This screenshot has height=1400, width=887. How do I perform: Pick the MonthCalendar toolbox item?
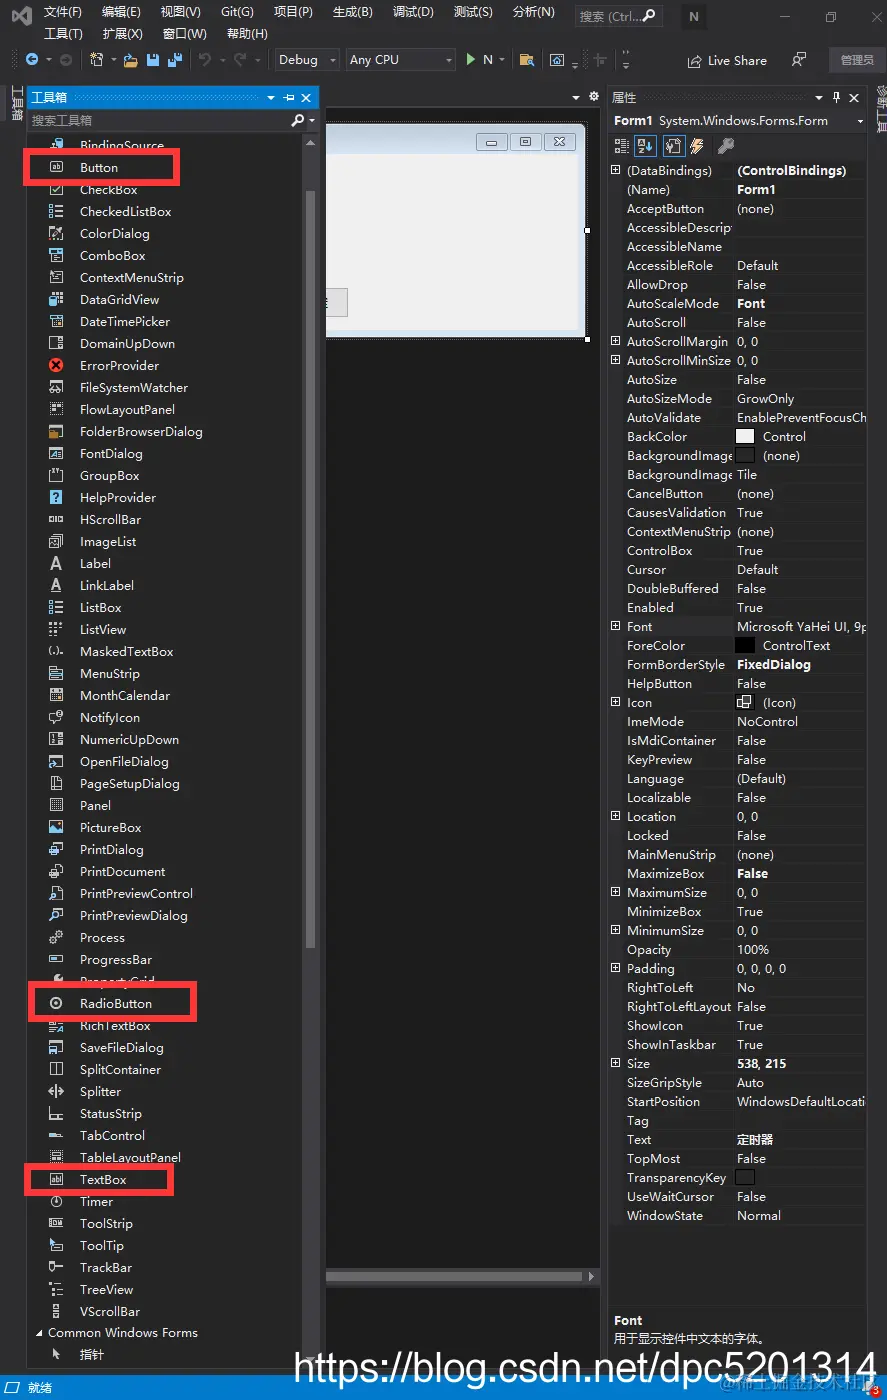124,696
